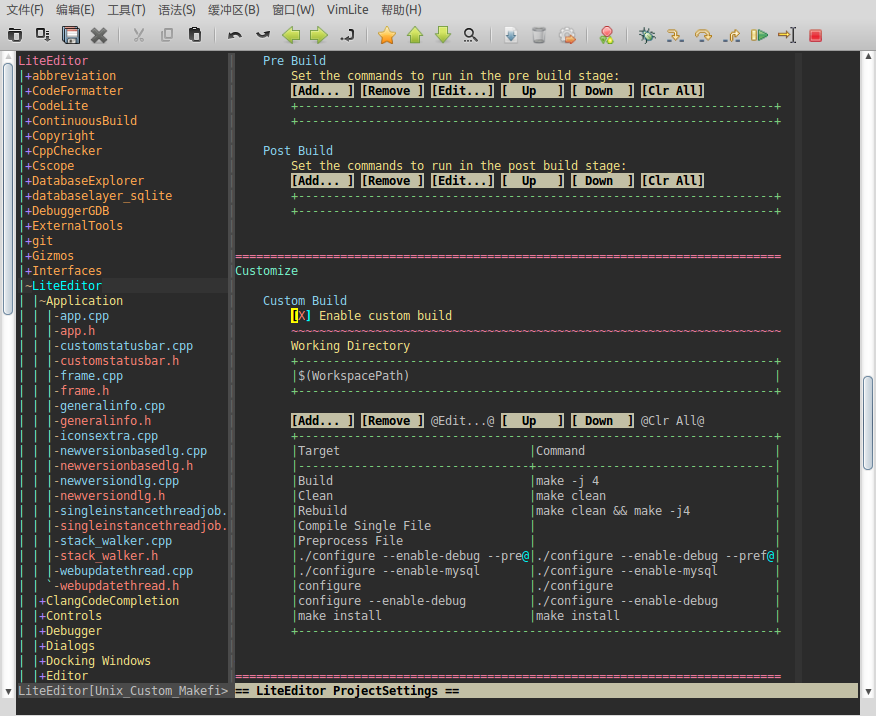
Task: Click the left tree scrollbar thumb
Action: pyautogui.click(x=8, y=189)
